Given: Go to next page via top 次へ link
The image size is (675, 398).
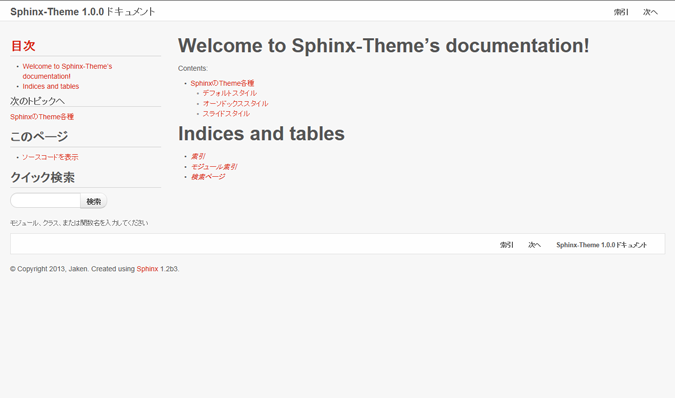Looking at the screenshot, I should point(650,12).
